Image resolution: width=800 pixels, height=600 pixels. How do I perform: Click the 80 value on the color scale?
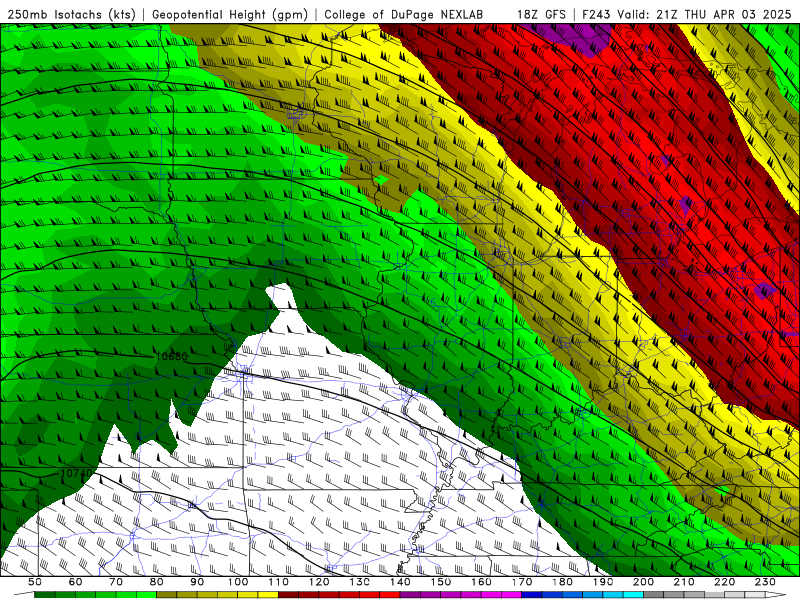(157, 582)
